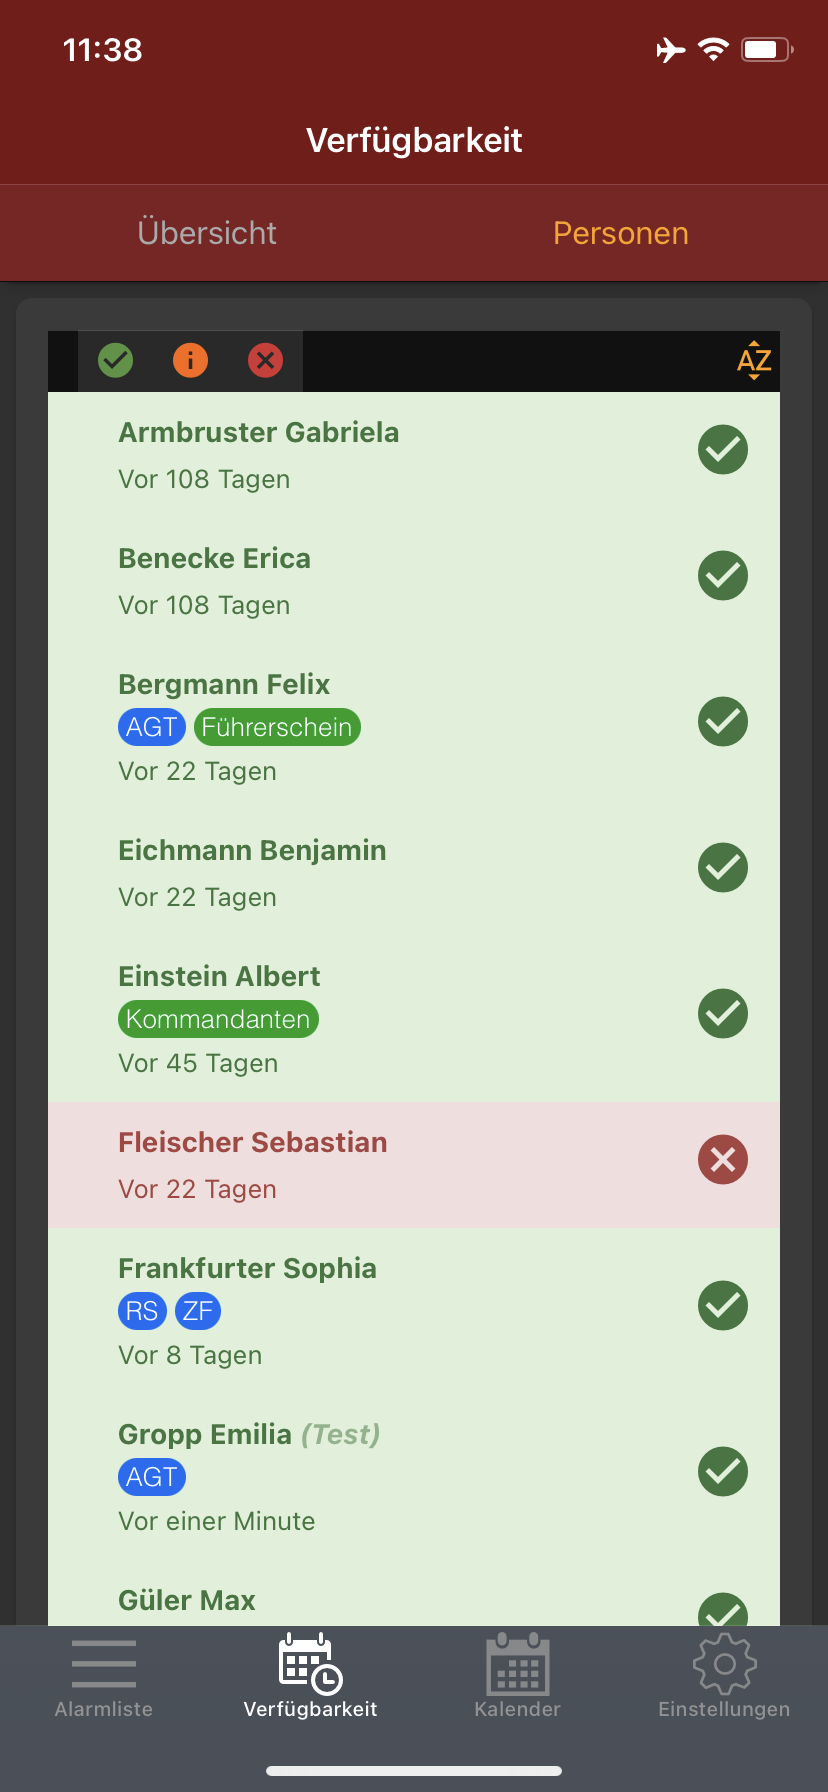
Task: Toggle the green available filter
Action: tap(116, 360)
